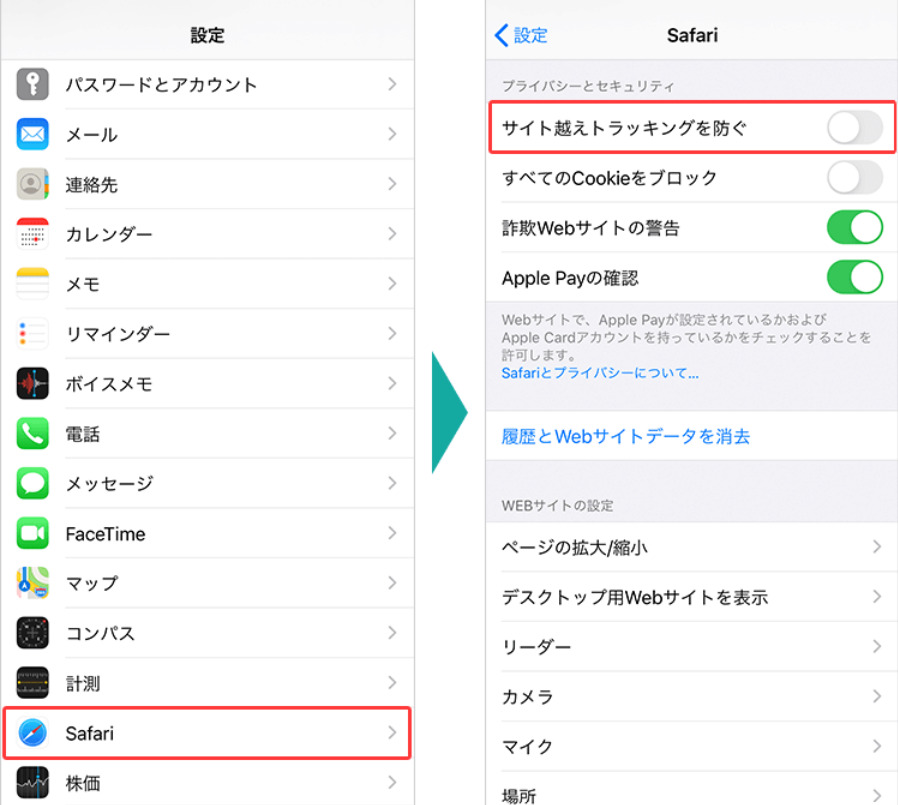Tap the FaceTime video camera icon
This screenshot has height=805, width=898.
click(33, 533)
